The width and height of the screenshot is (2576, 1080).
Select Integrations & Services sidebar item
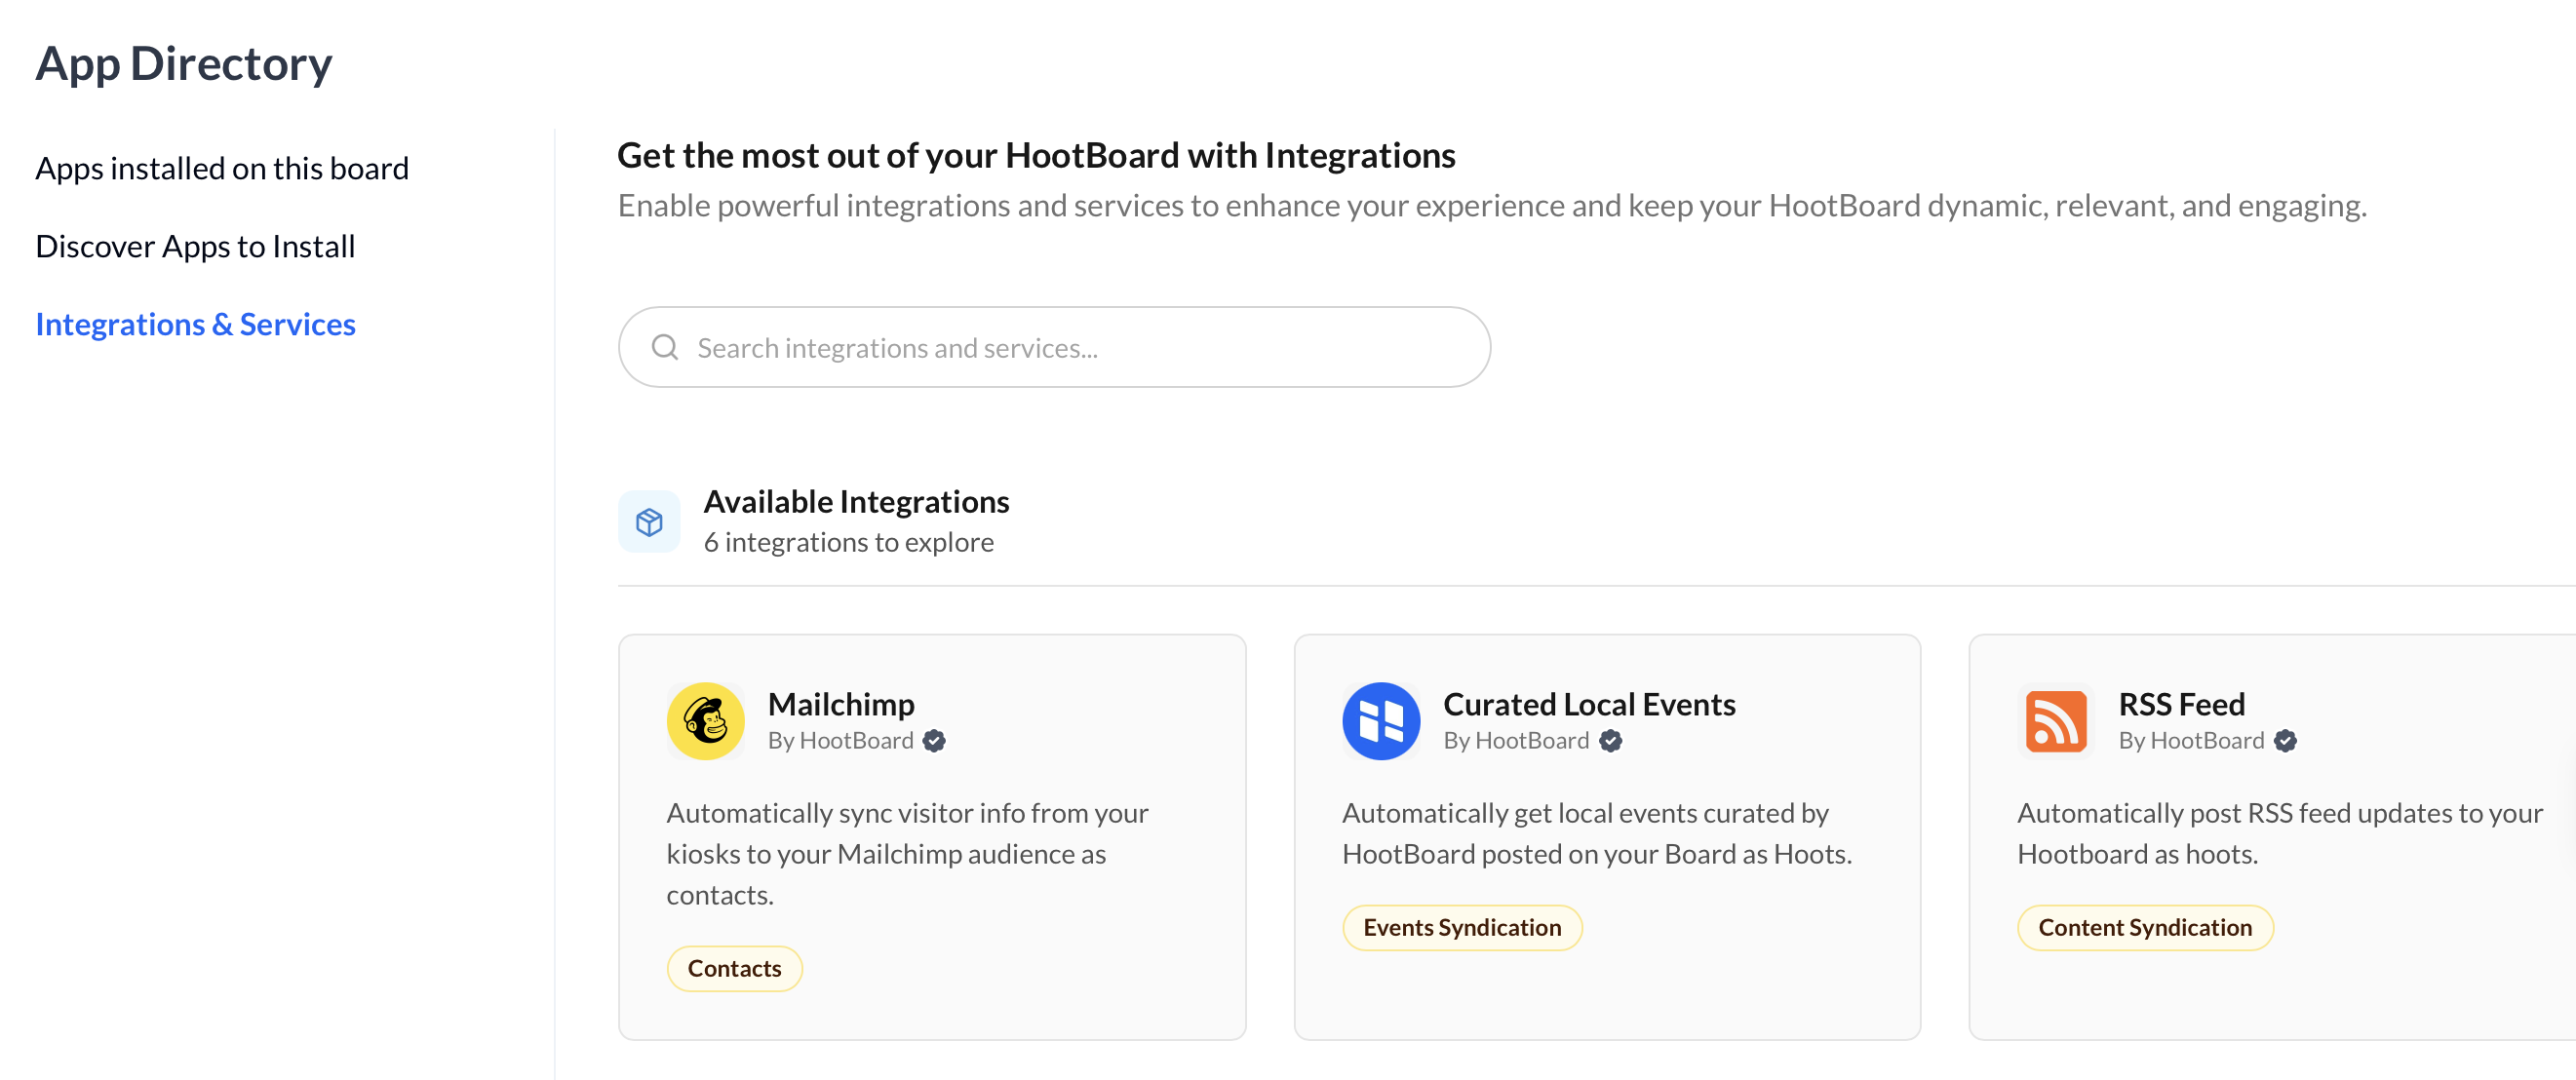(x=195, y=324)
